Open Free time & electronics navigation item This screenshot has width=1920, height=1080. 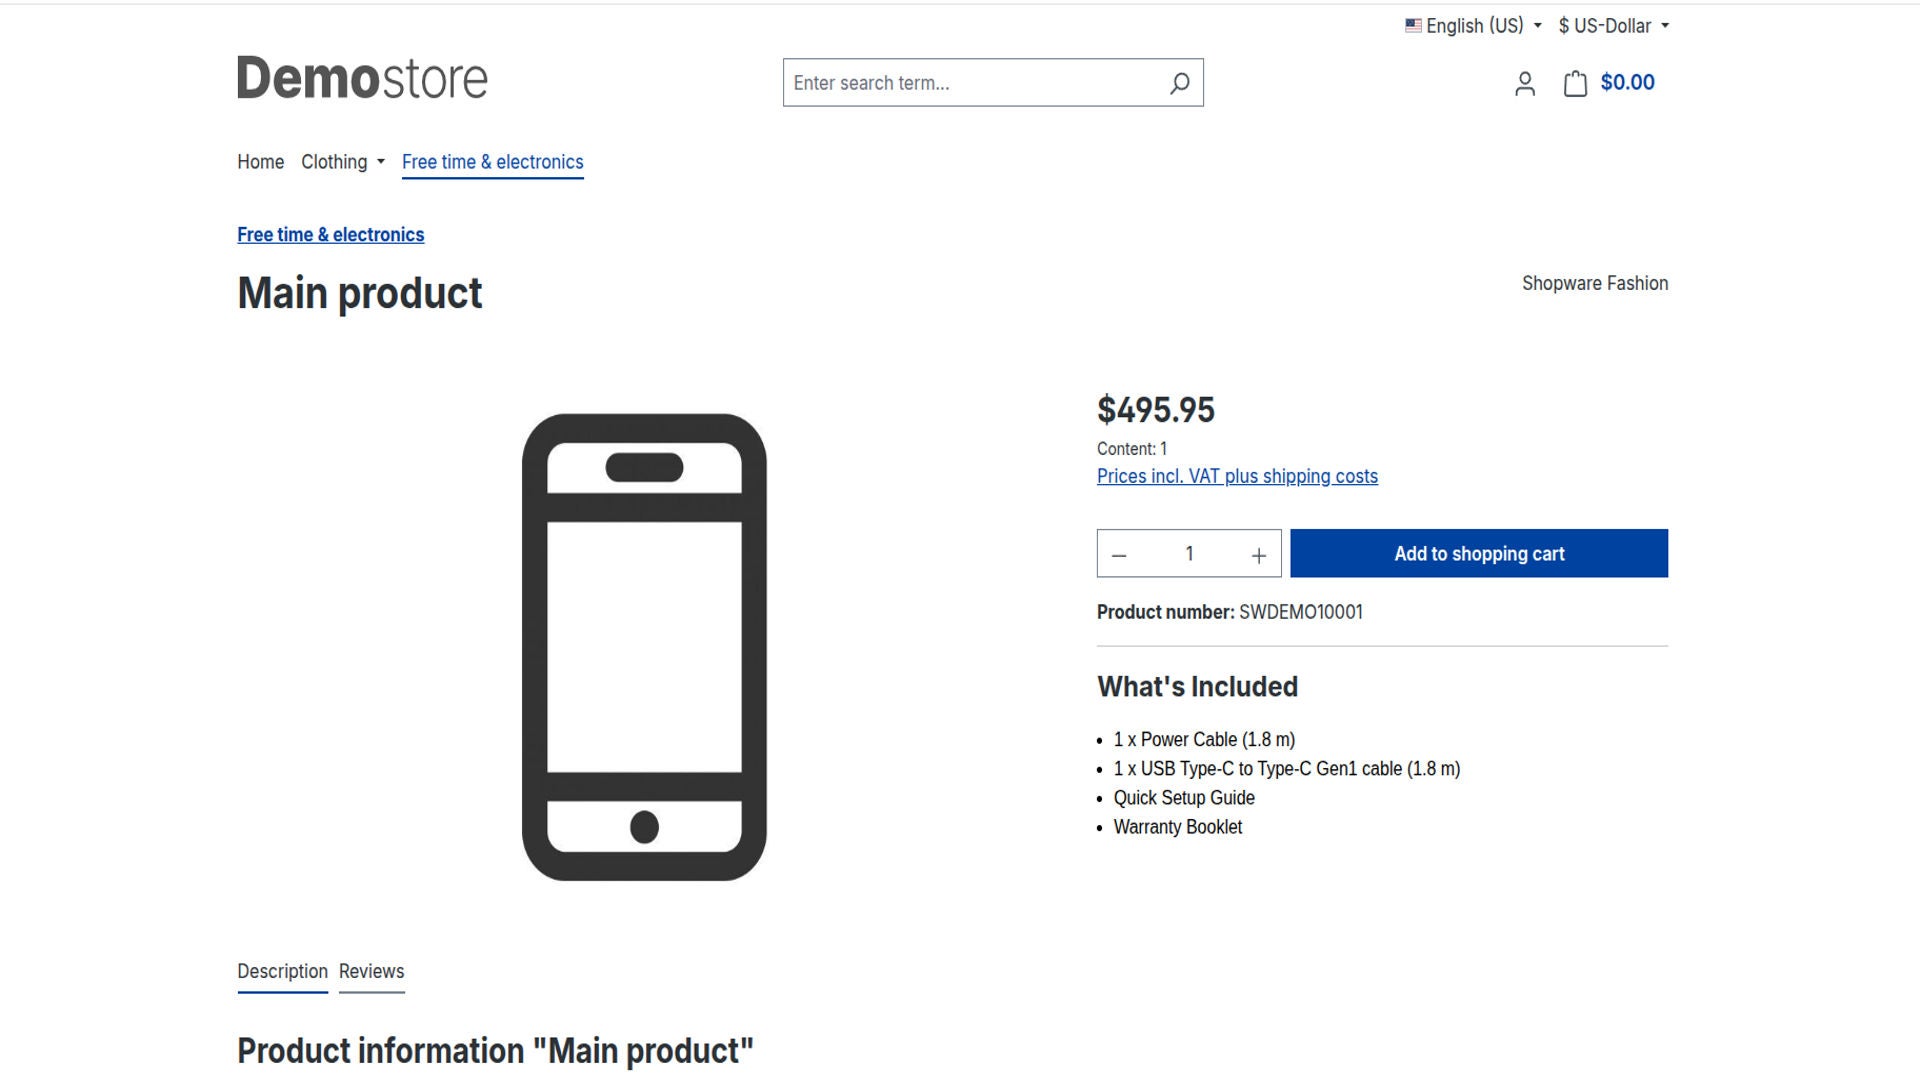click(x=492, y=162)
